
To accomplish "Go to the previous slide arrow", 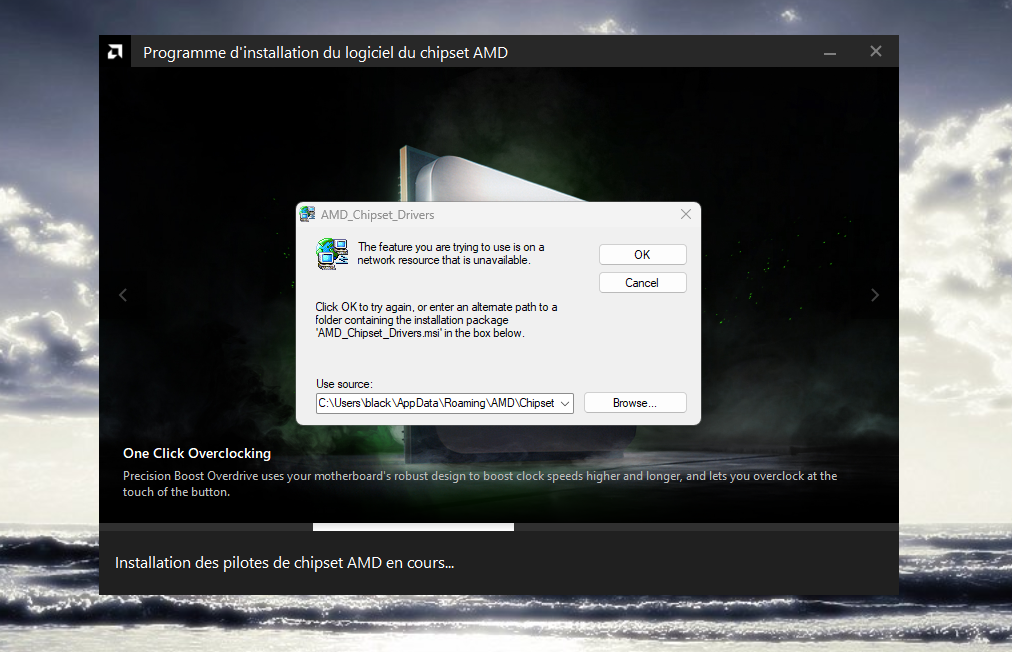I will tap(123, 295).
